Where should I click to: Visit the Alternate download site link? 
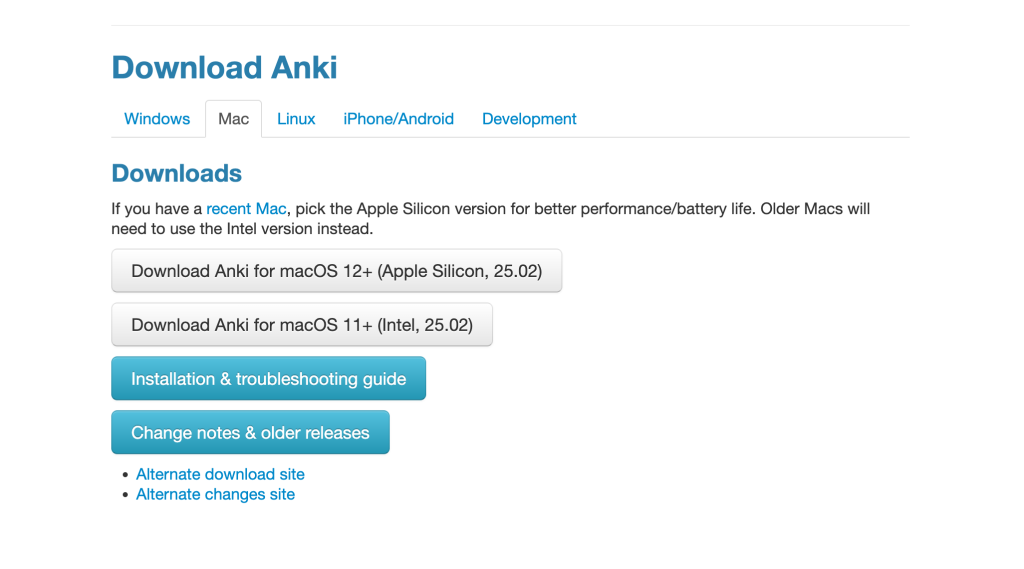220,474
